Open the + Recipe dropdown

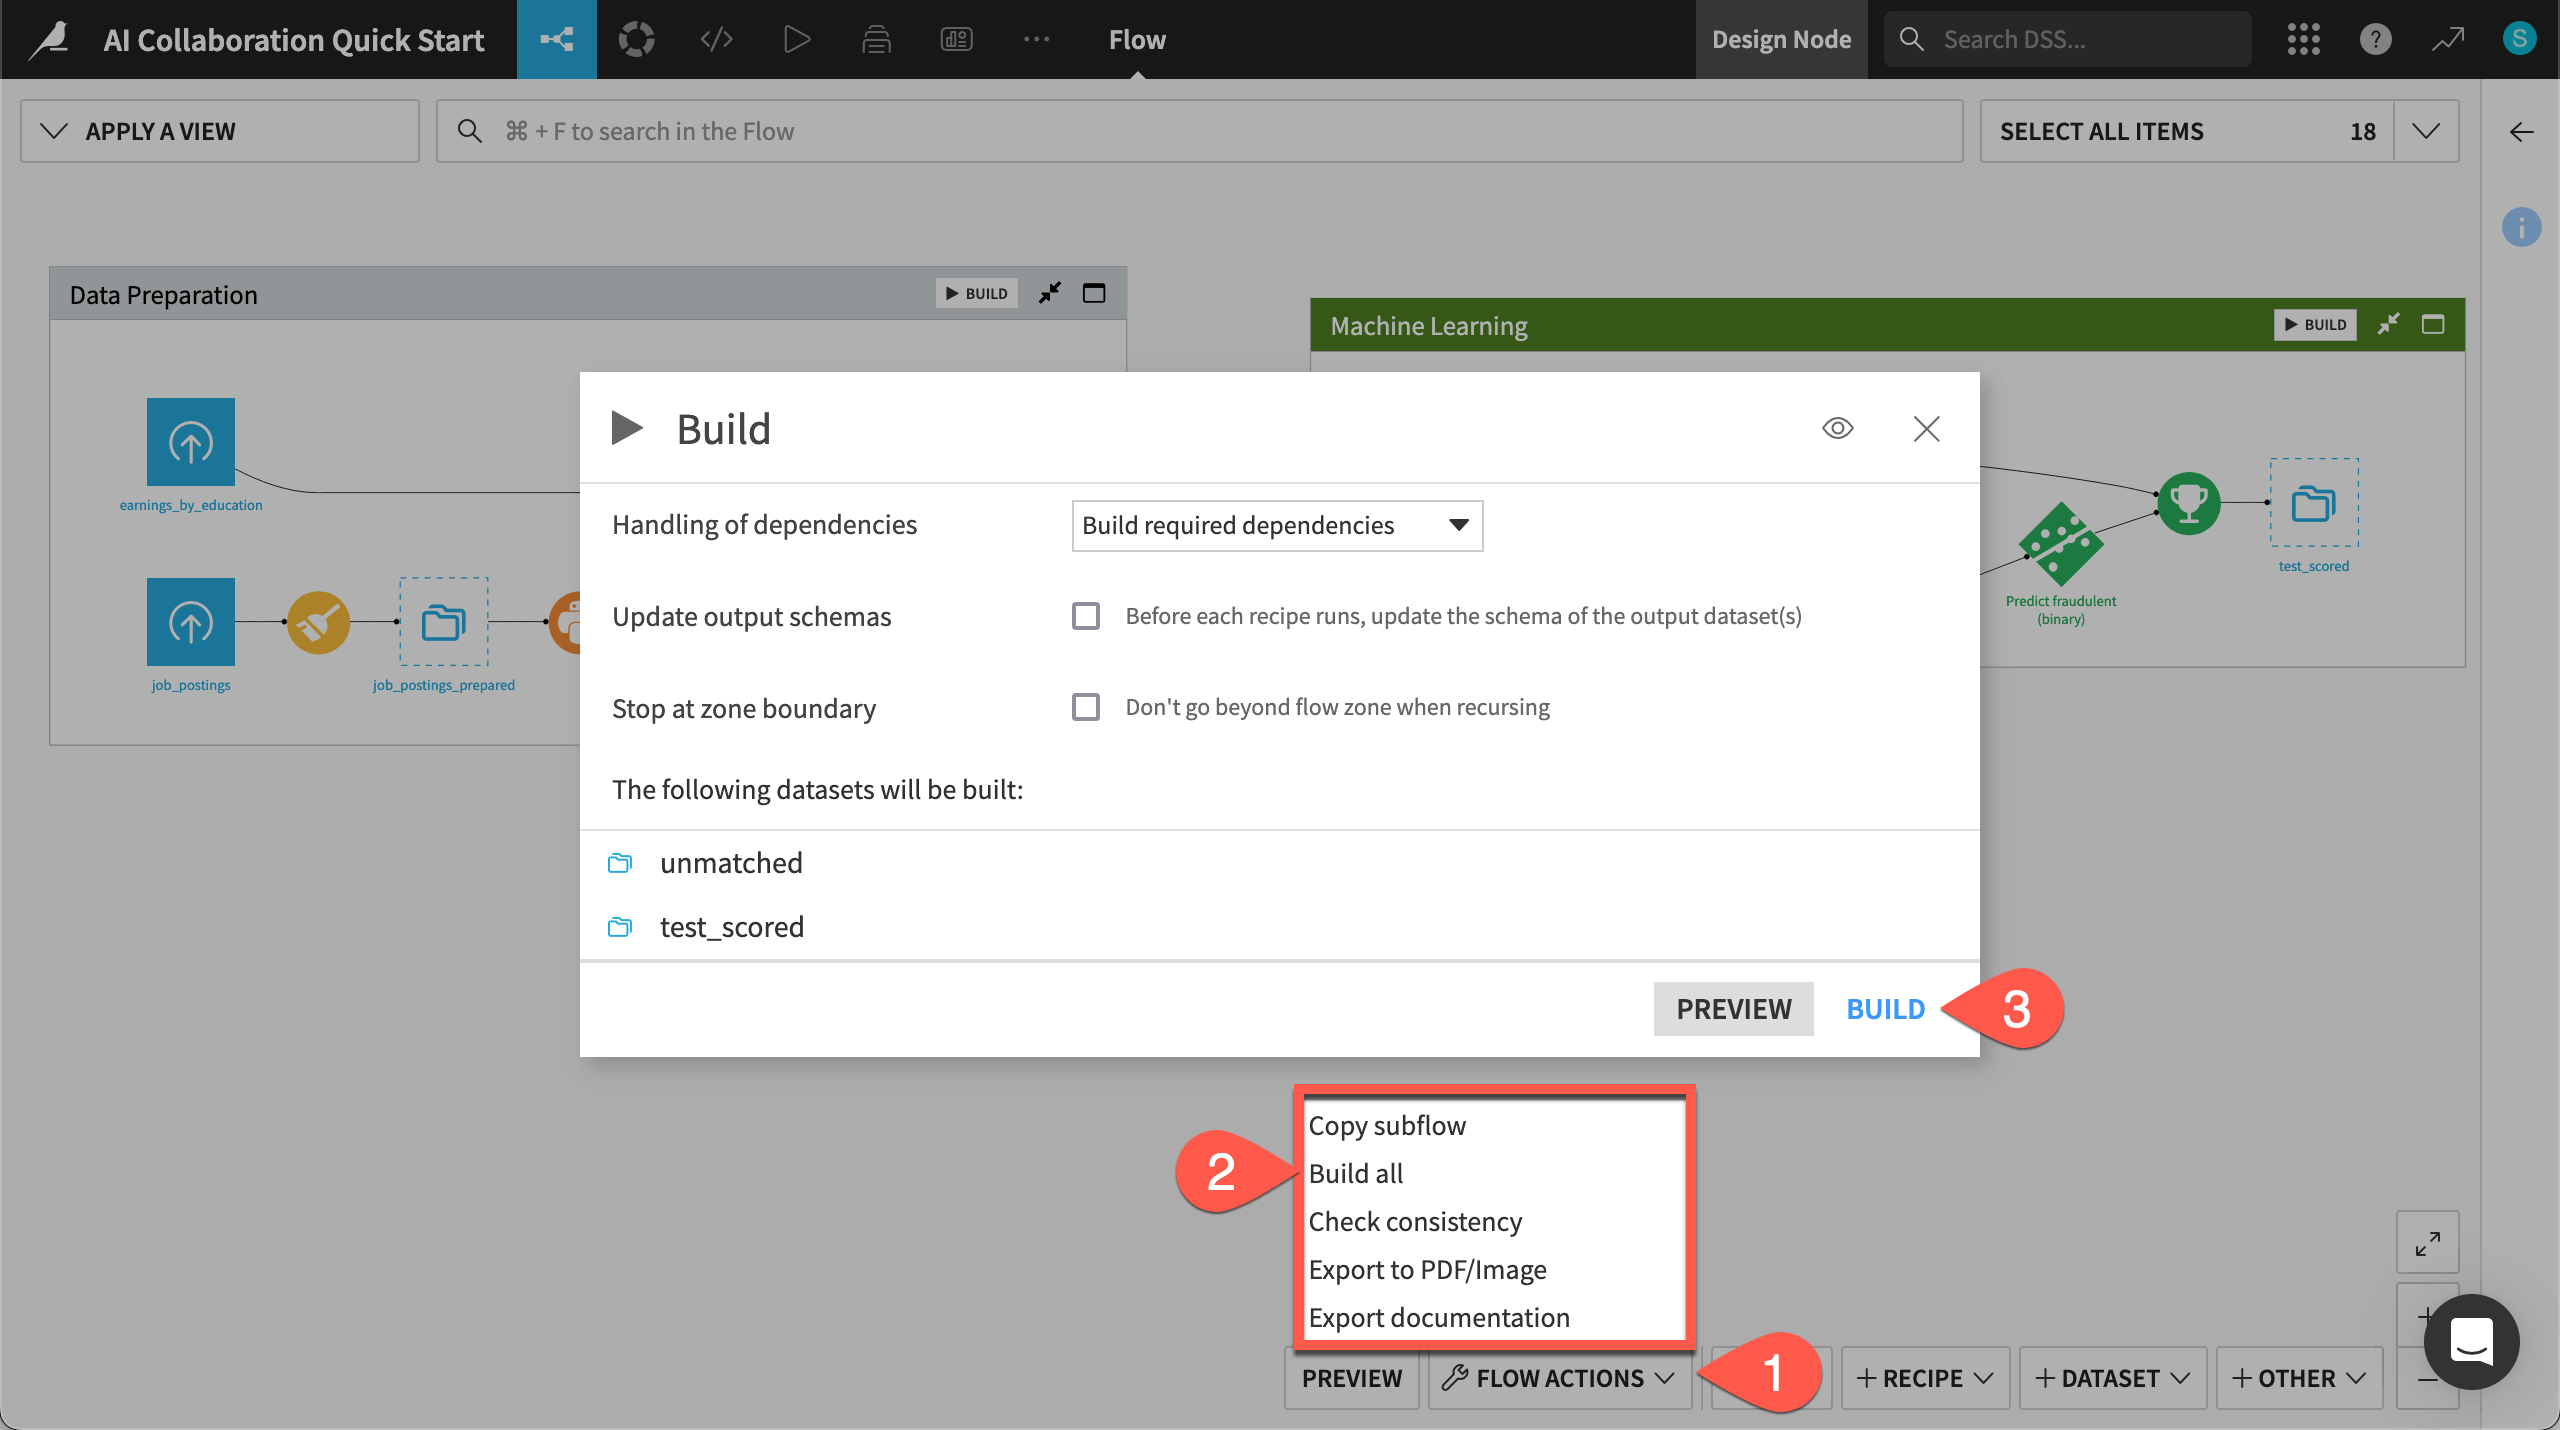tap(1925, 1378)
